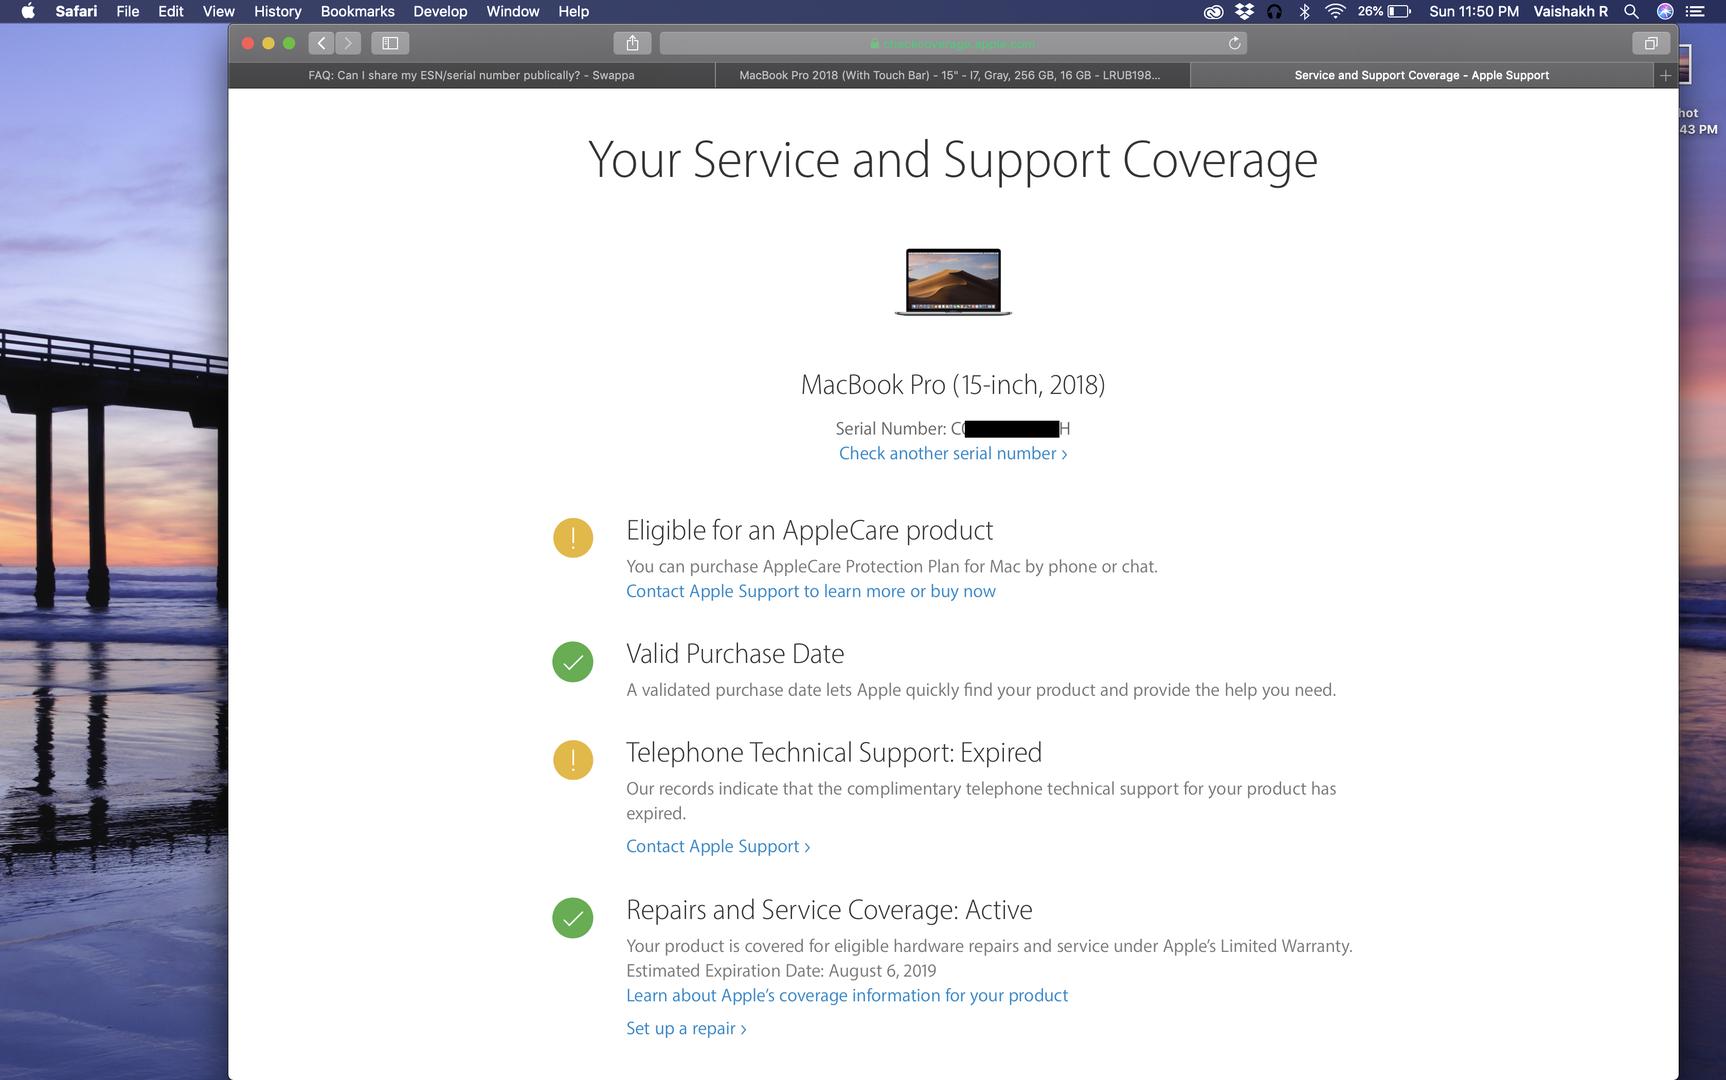This screenshot has height=1080, width=1726.
Task: Click Estimated Expiration Date: August 6, 2019 text
Action: [781, 970]
